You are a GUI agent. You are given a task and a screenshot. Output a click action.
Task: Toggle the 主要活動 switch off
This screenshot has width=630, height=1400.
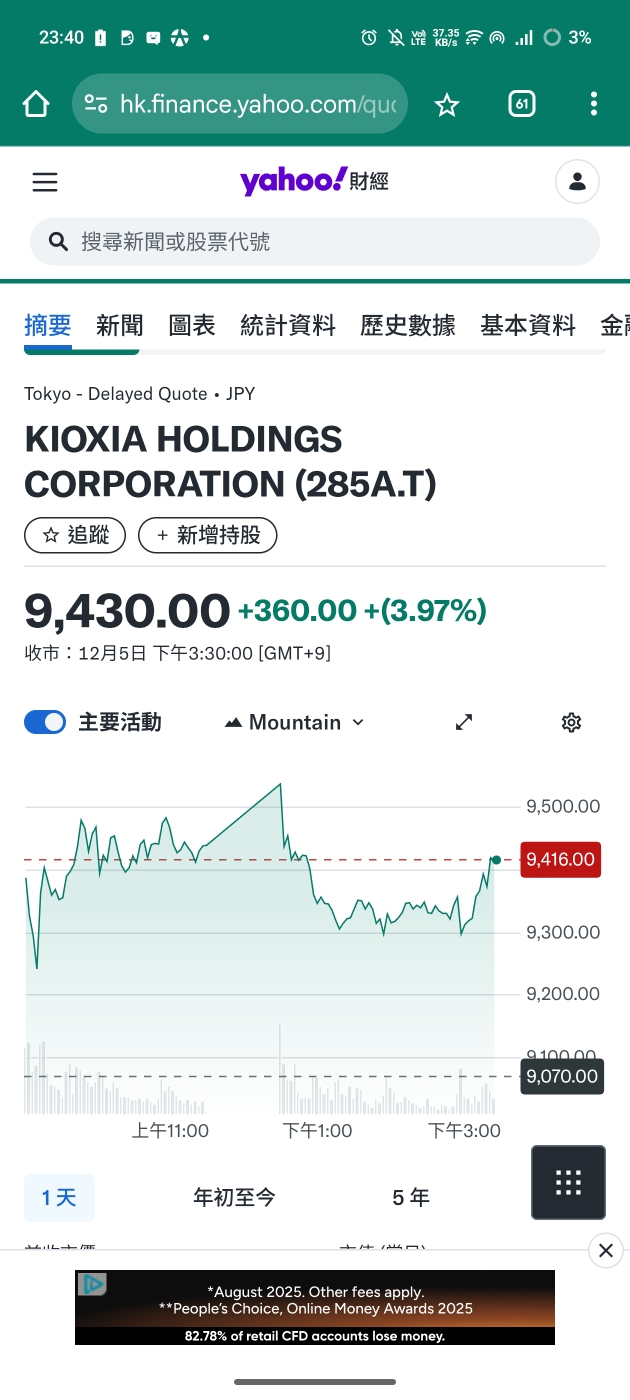click(x=45, y=722)
